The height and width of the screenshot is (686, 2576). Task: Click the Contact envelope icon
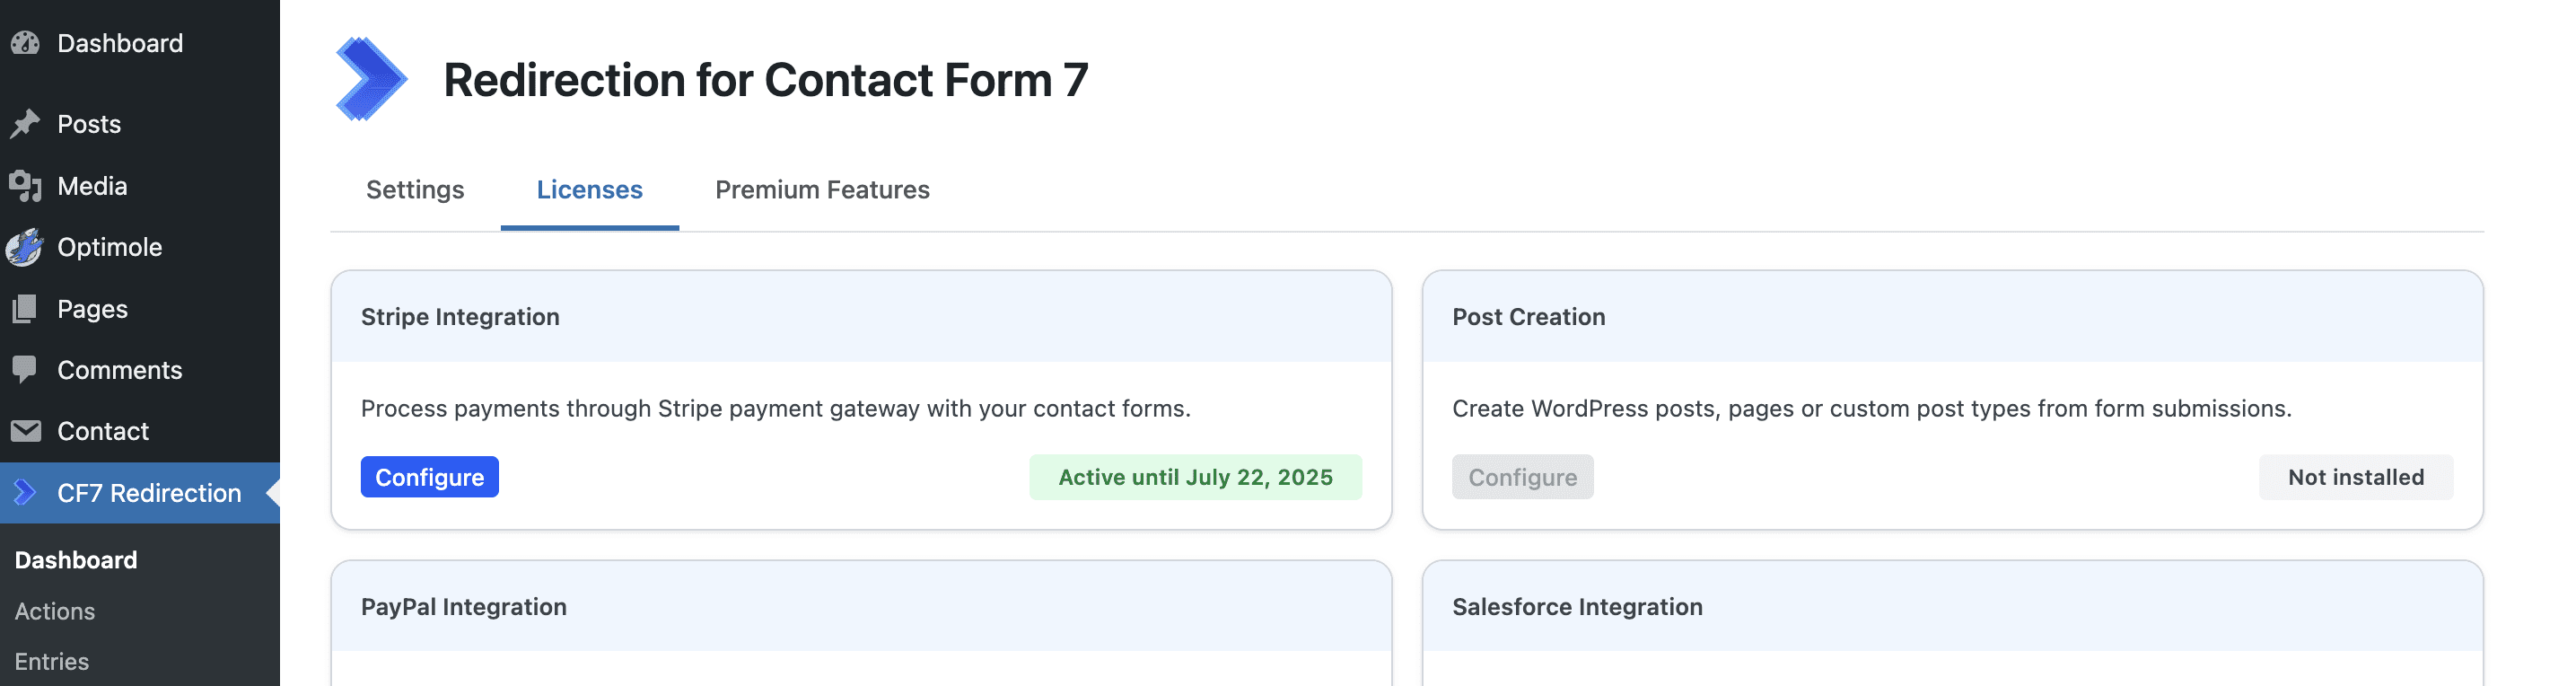tap(25, 431)
